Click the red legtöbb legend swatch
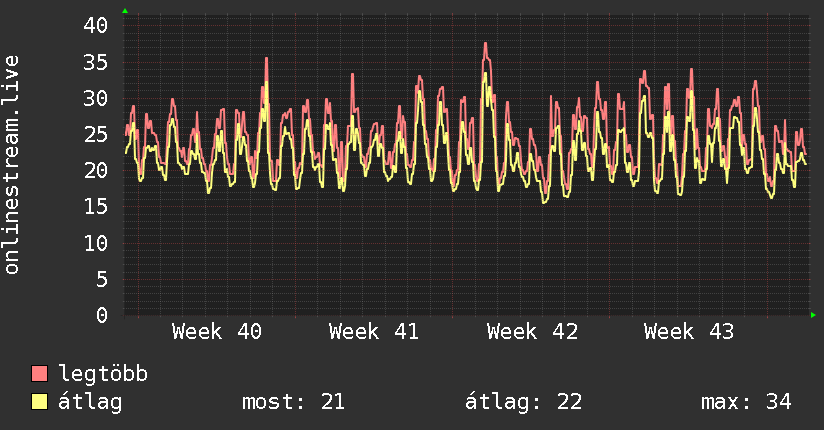The height and width of the screenshot is (430, 824). pos(40,374)
